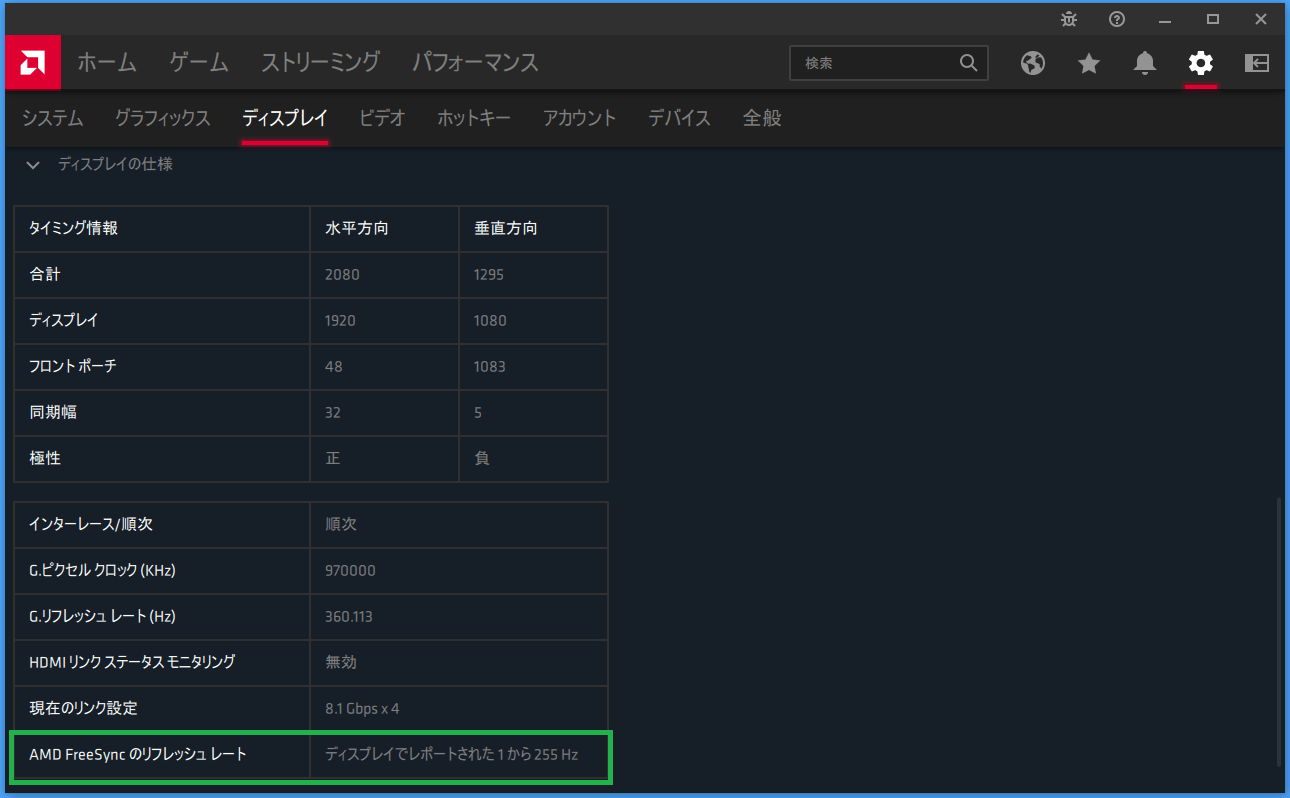Viewport: 1290px width, 798px height.
Task: Click AMD FreeSync のリフレッシュ レート label
Action: coord(138,754)
